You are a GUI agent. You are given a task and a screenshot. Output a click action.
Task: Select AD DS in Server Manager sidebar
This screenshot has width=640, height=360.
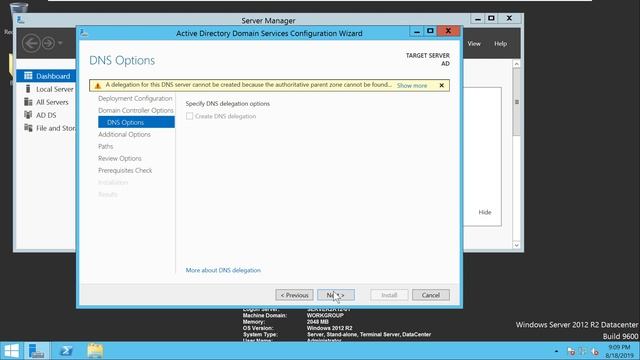(x=46, y=115)
